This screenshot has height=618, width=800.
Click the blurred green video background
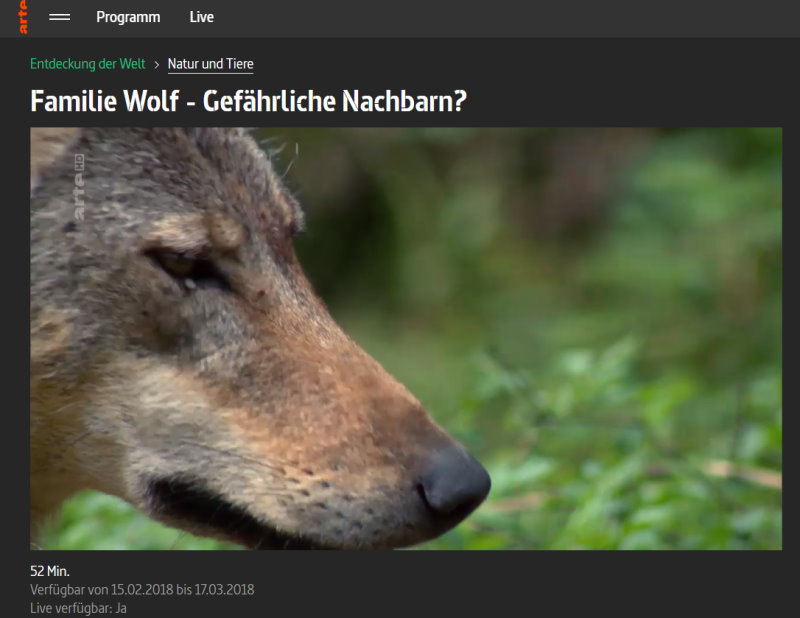(620, 300)
